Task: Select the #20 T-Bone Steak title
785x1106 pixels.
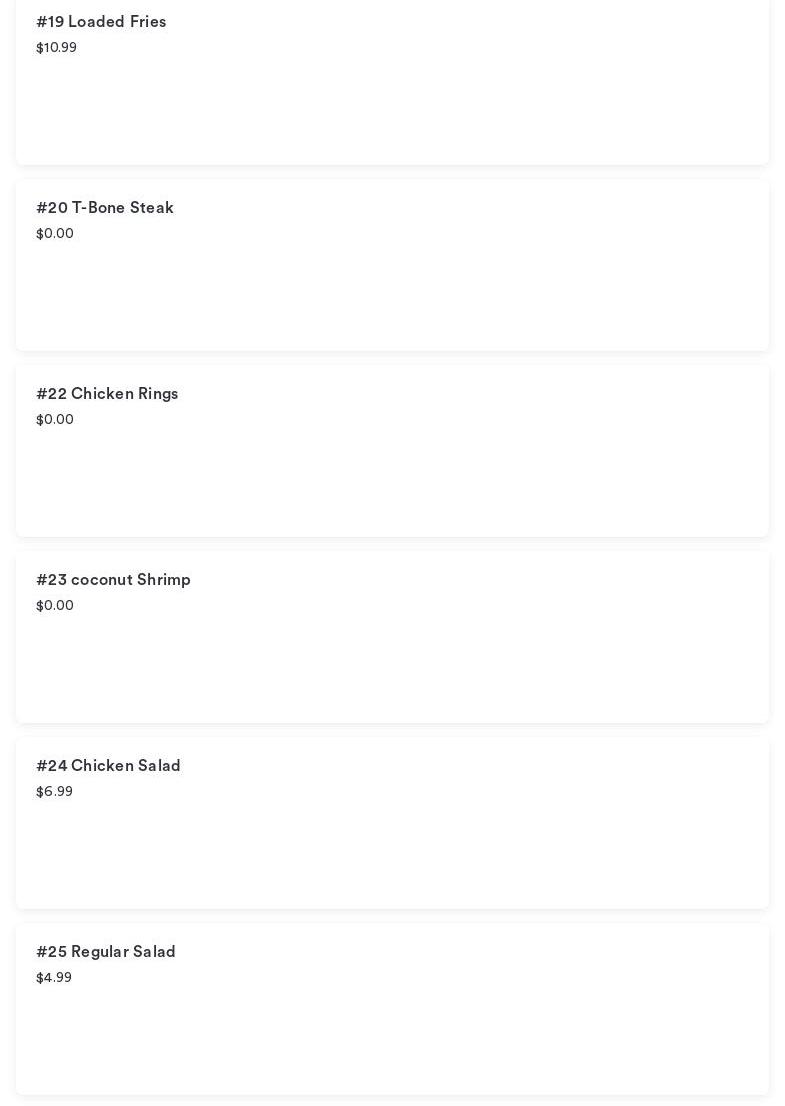Action: click(x=105, y=208)
